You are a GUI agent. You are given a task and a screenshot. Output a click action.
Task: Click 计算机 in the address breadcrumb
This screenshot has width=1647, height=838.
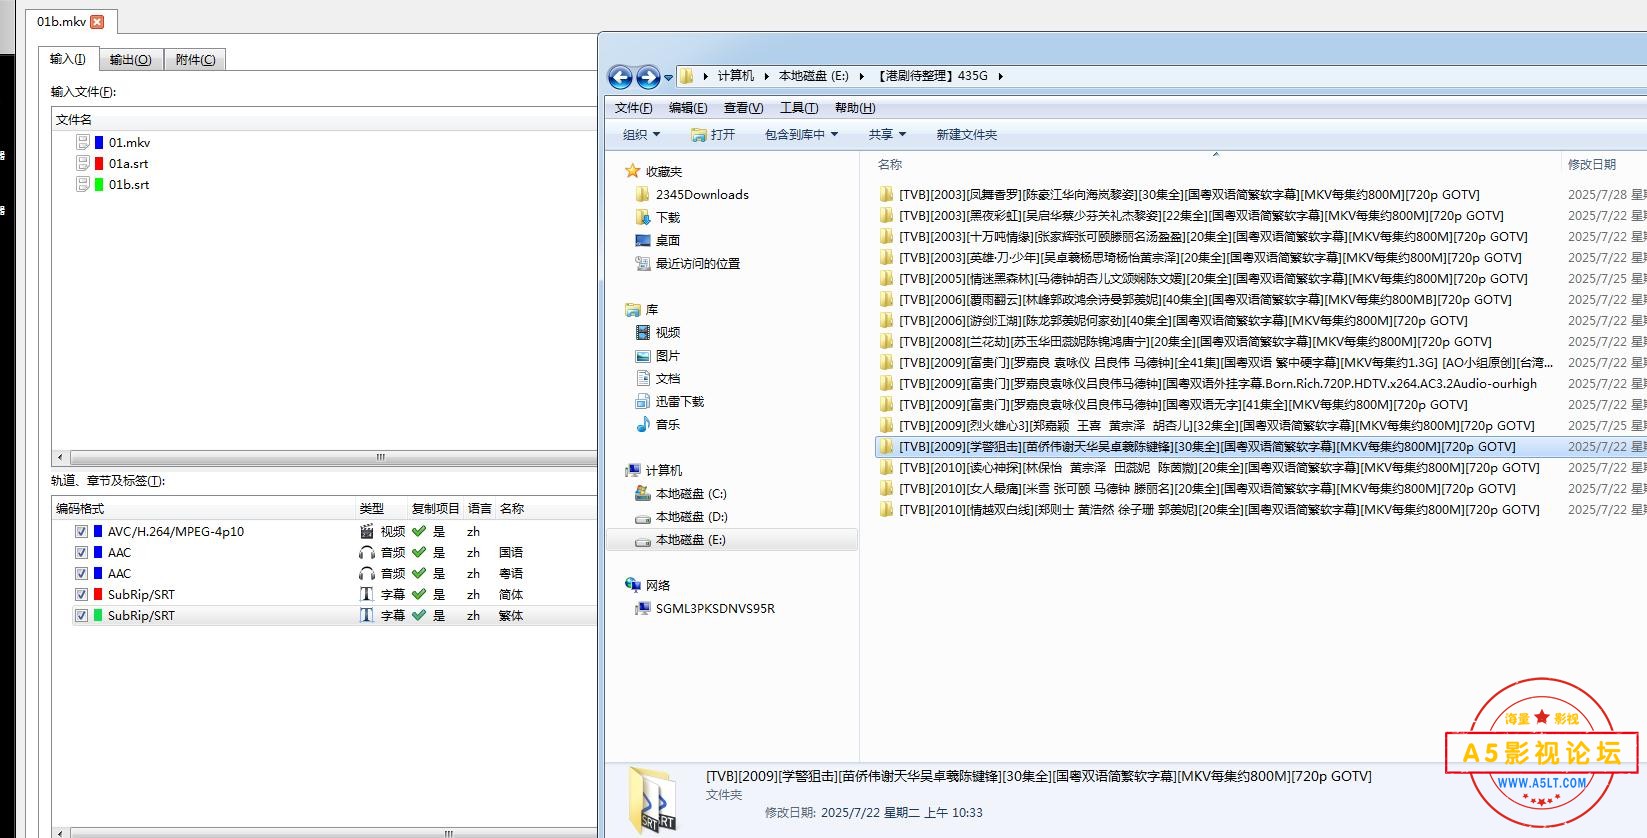pyautogui.click(x=735, y=76)
